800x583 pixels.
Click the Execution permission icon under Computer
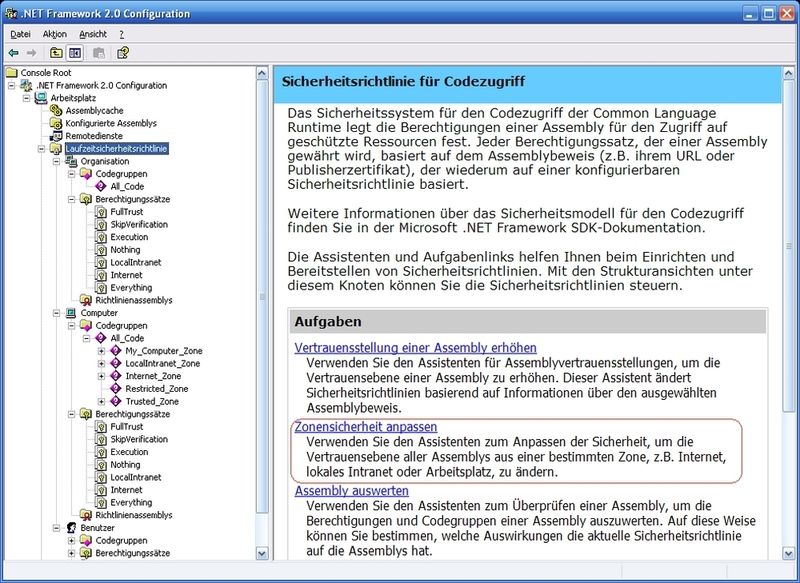(101, 452)
